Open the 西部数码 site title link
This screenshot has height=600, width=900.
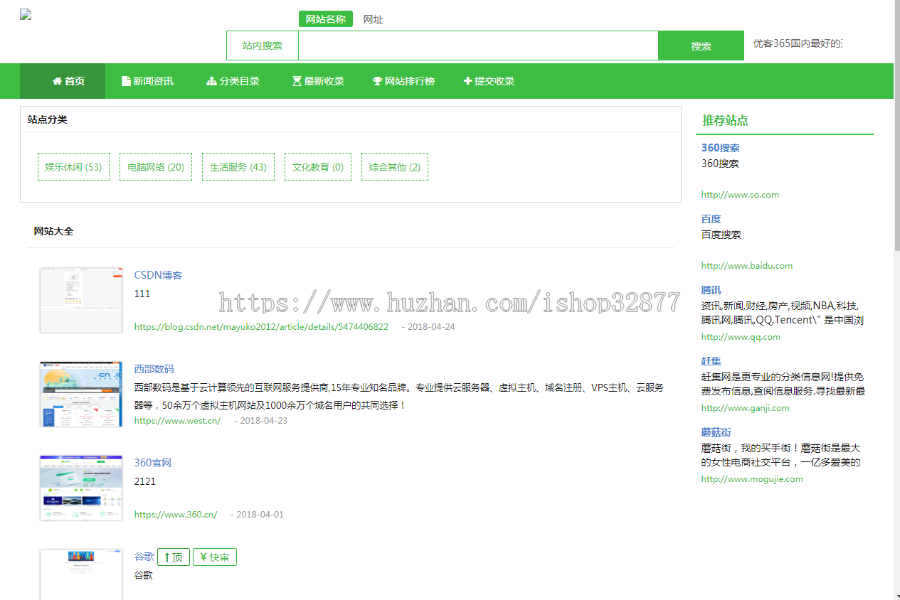154,369
